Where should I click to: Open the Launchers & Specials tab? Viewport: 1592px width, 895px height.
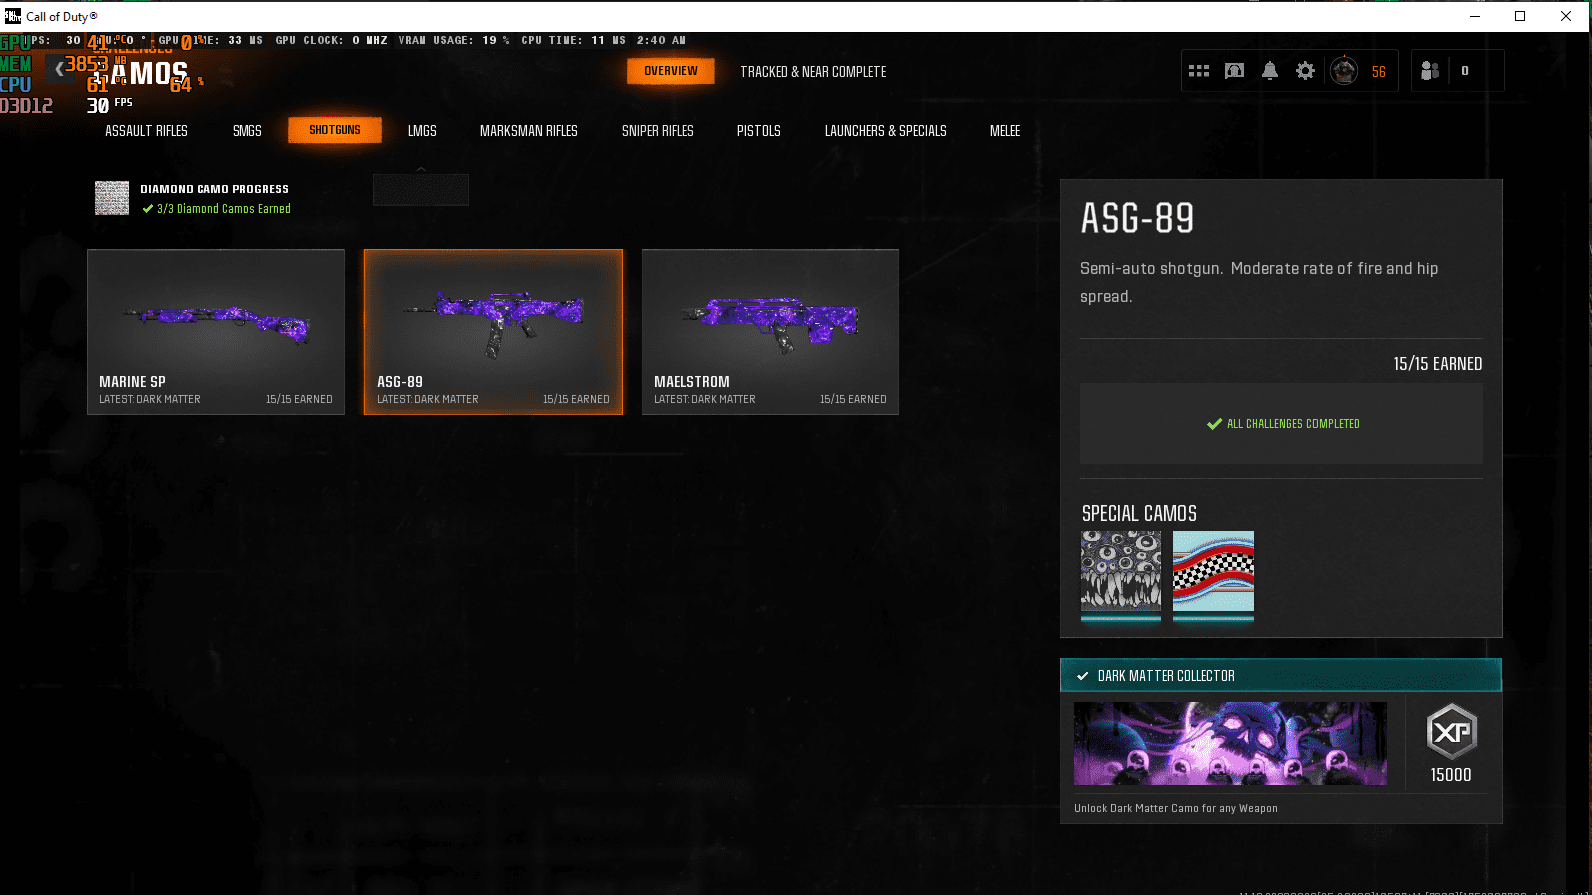(885, 131)
